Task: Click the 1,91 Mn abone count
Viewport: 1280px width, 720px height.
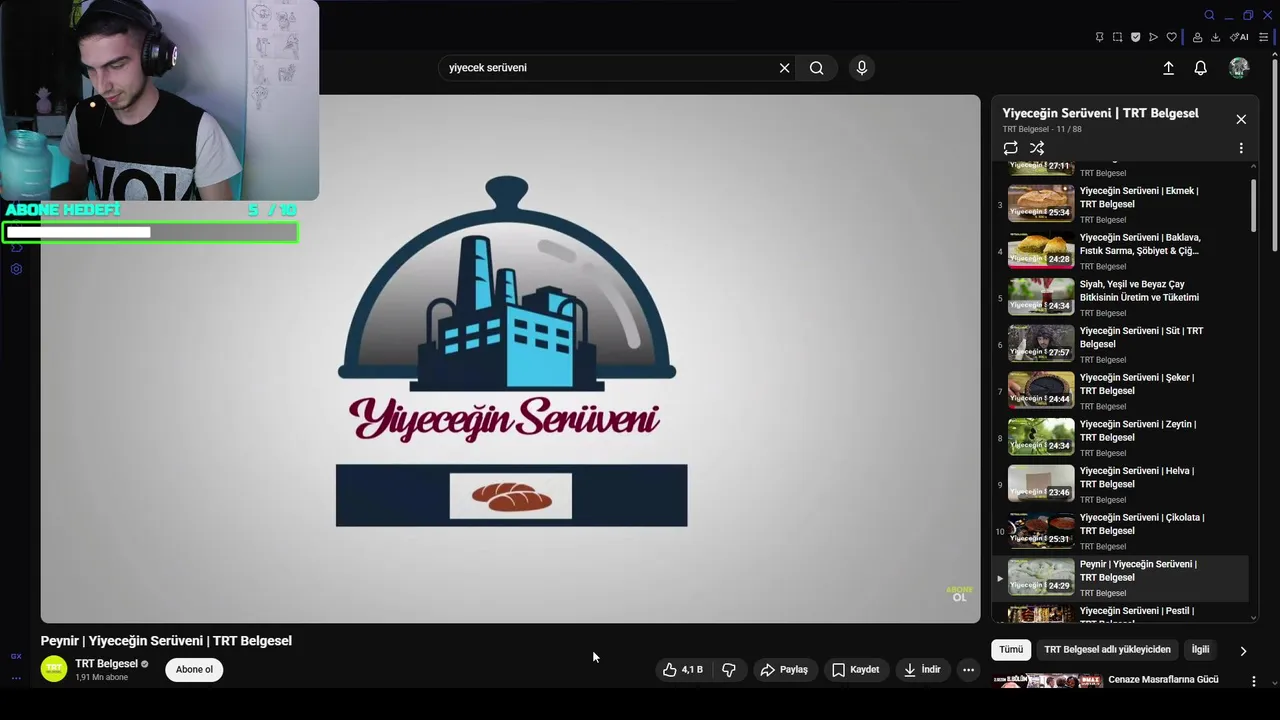Action: (102, 678)
